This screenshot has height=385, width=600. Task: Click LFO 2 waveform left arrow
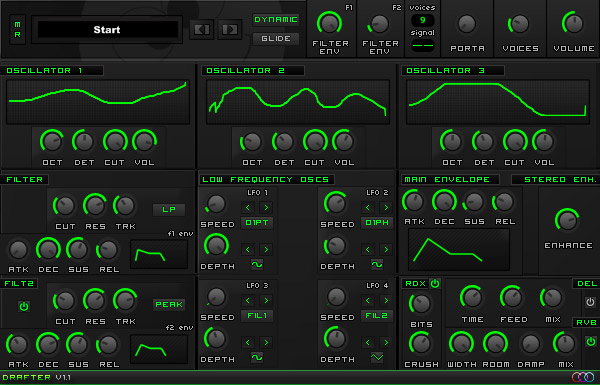[x=368, y=250]
